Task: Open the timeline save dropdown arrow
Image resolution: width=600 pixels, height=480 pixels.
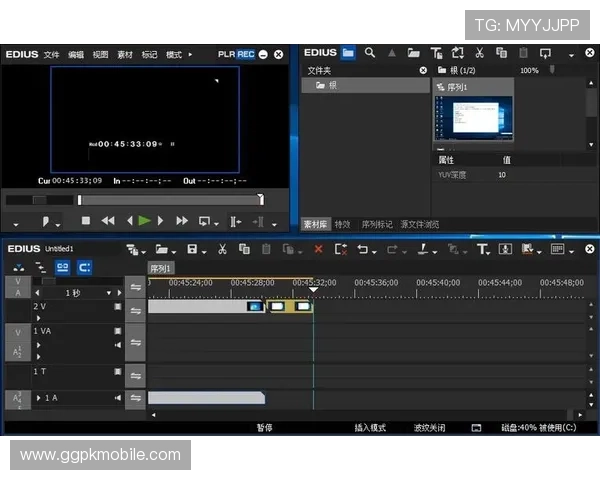Action: 204,250
